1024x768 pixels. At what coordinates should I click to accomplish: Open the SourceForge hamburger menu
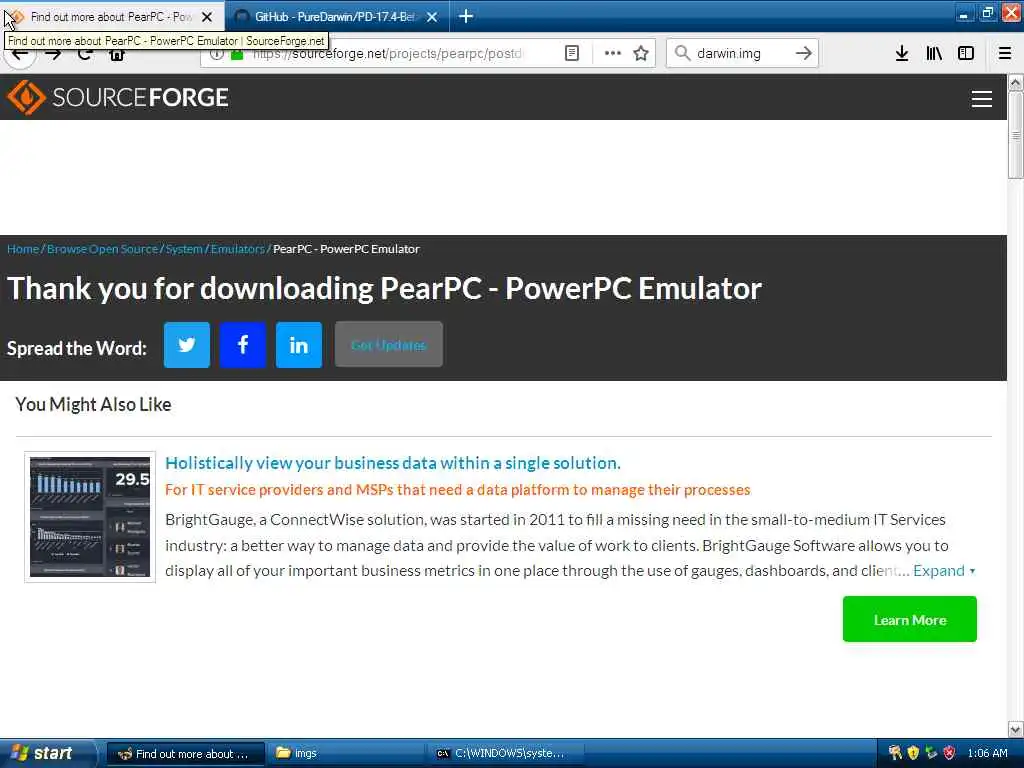pos(982,99)
